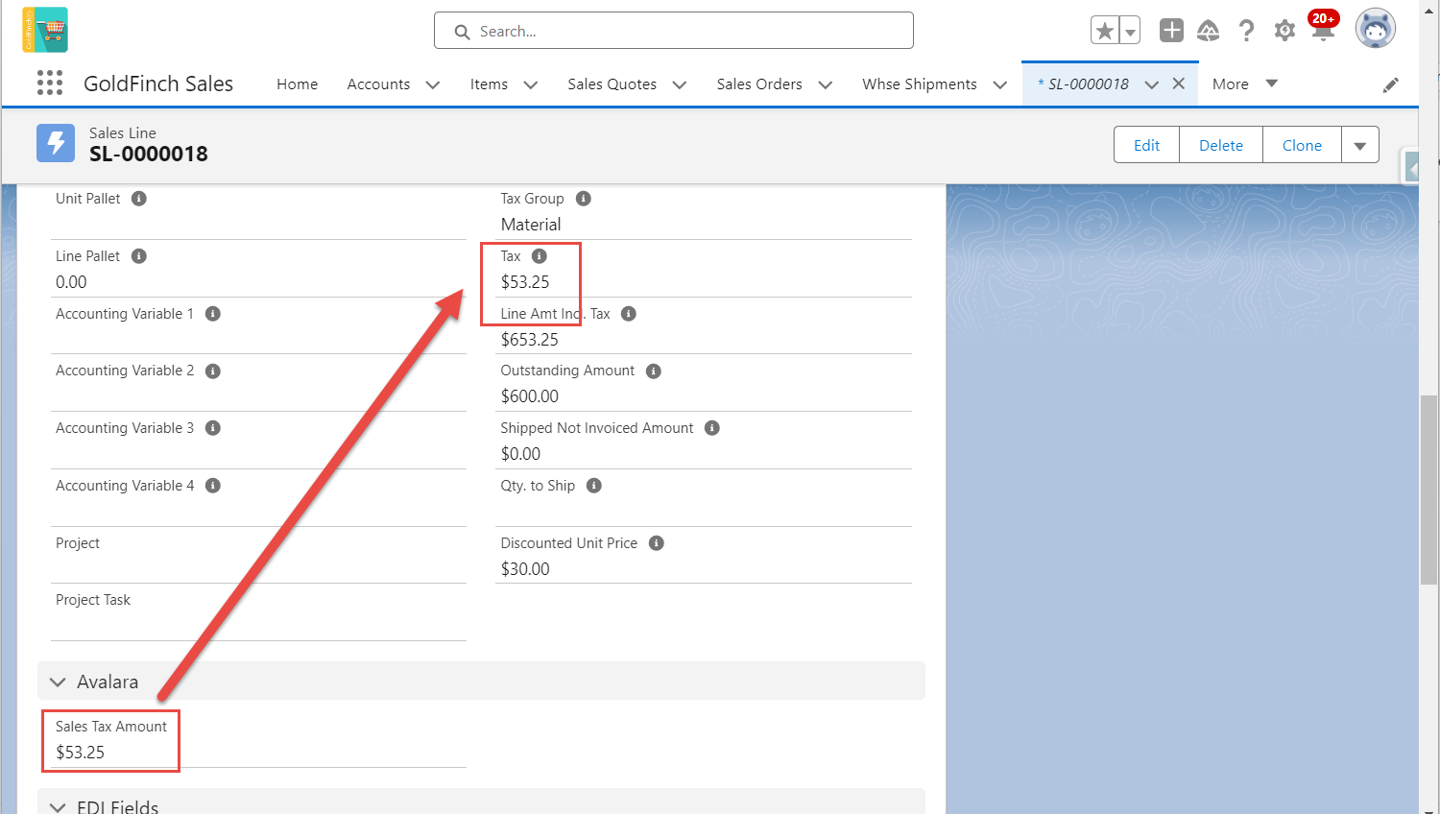Image resolution: width=1440 pixels, height=814 pixels.
Task: Click the Tax Group value Material
Action: [x=531, y=224]
